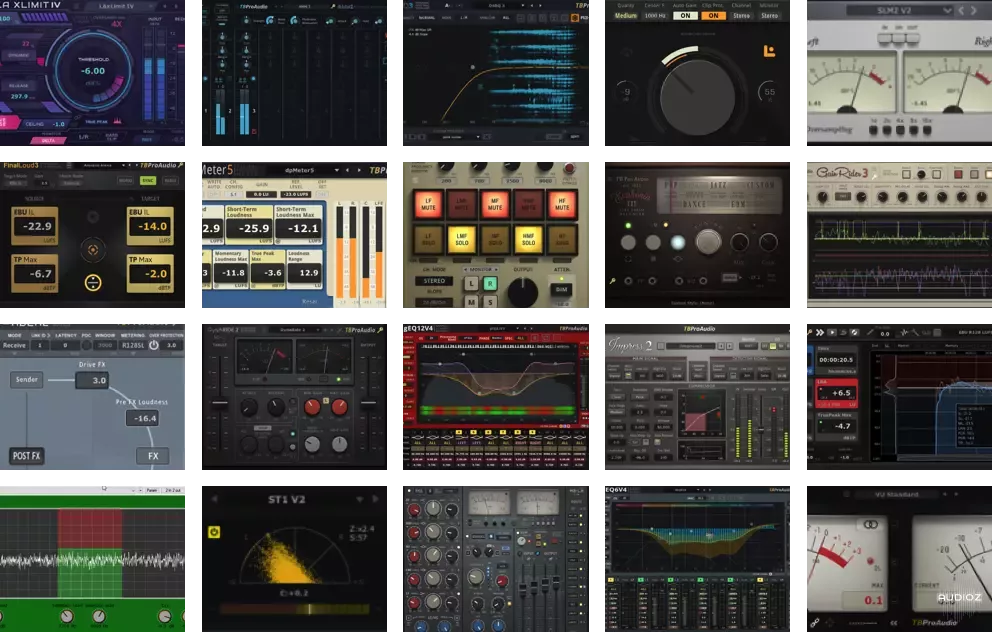Viewport: 992px width, 632px height.
Task: Click the Receive mode button
Action: coord(14,345)
